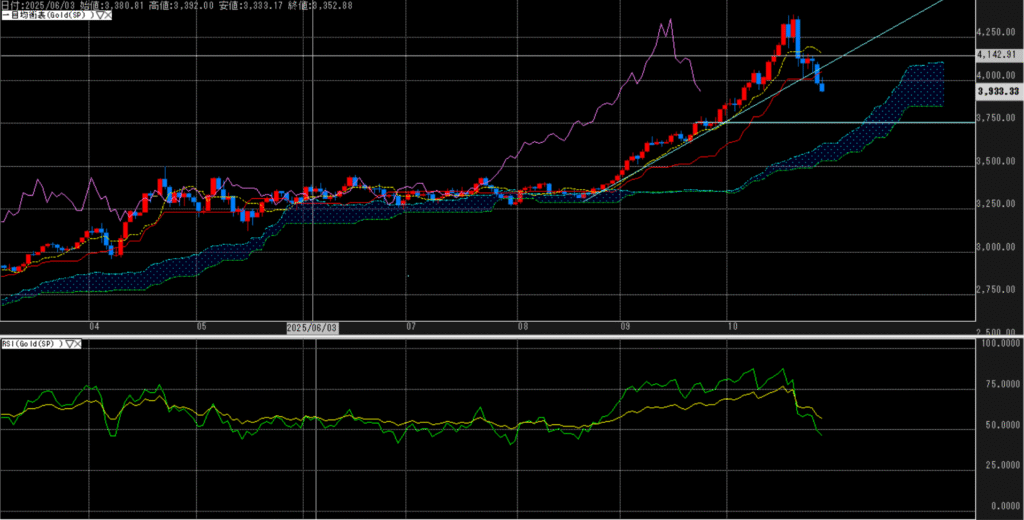This screenshot has width=1024, height=520.
Task: Click the current price tag 3,933.33
Action: 998,92
